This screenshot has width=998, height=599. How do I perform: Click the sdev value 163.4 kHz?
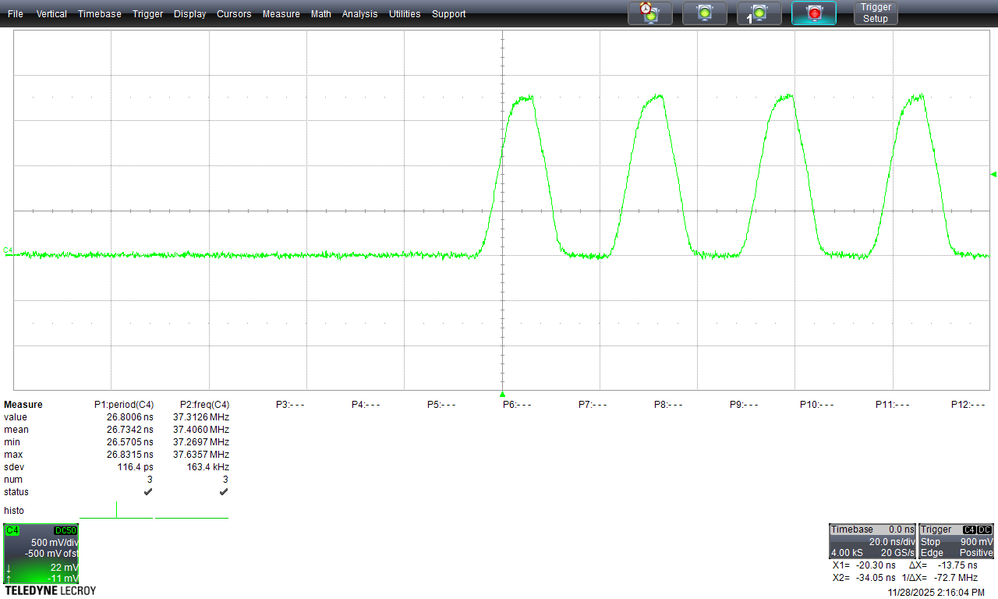(207, 467)
